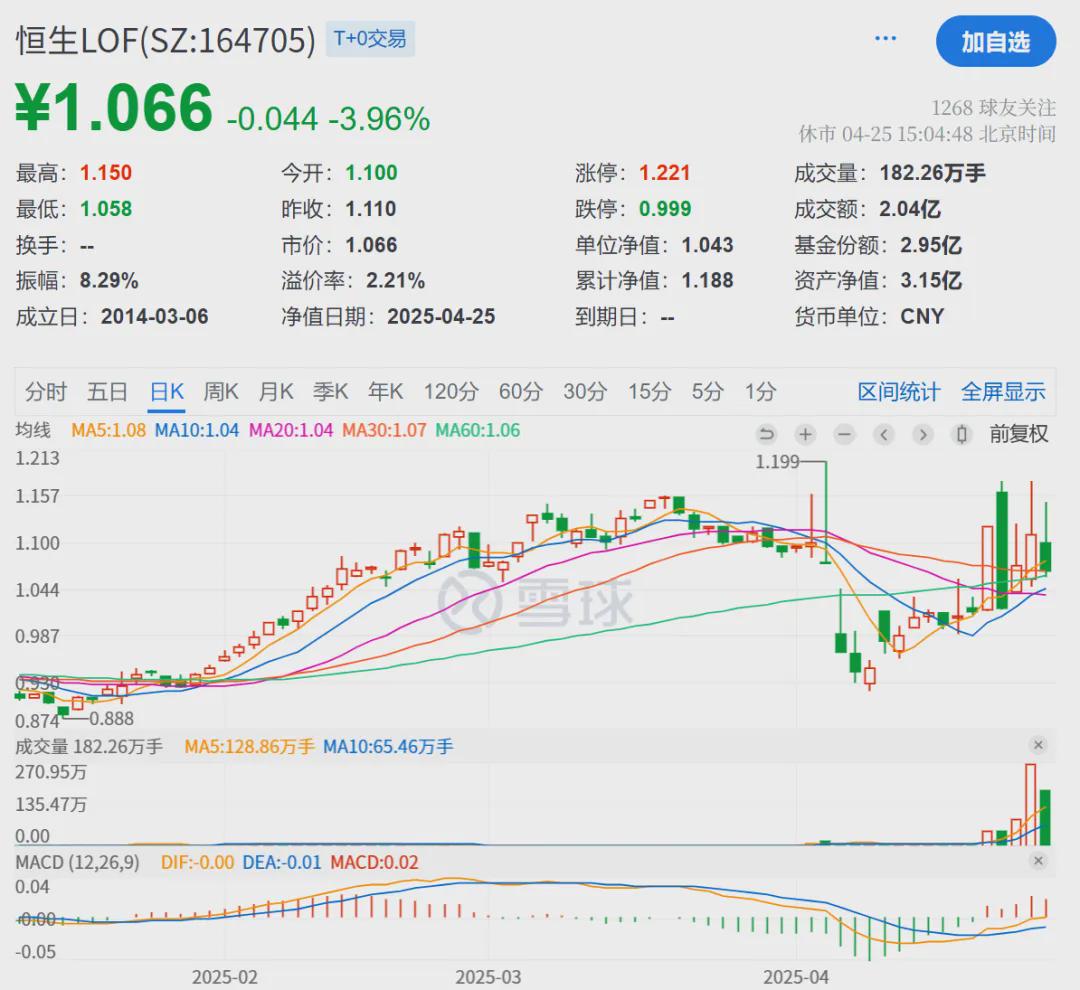Click the DEA:-0.01 indicator label
Image resolution: width=1080 pixels, height=990 pixels.
coord(282,863)
